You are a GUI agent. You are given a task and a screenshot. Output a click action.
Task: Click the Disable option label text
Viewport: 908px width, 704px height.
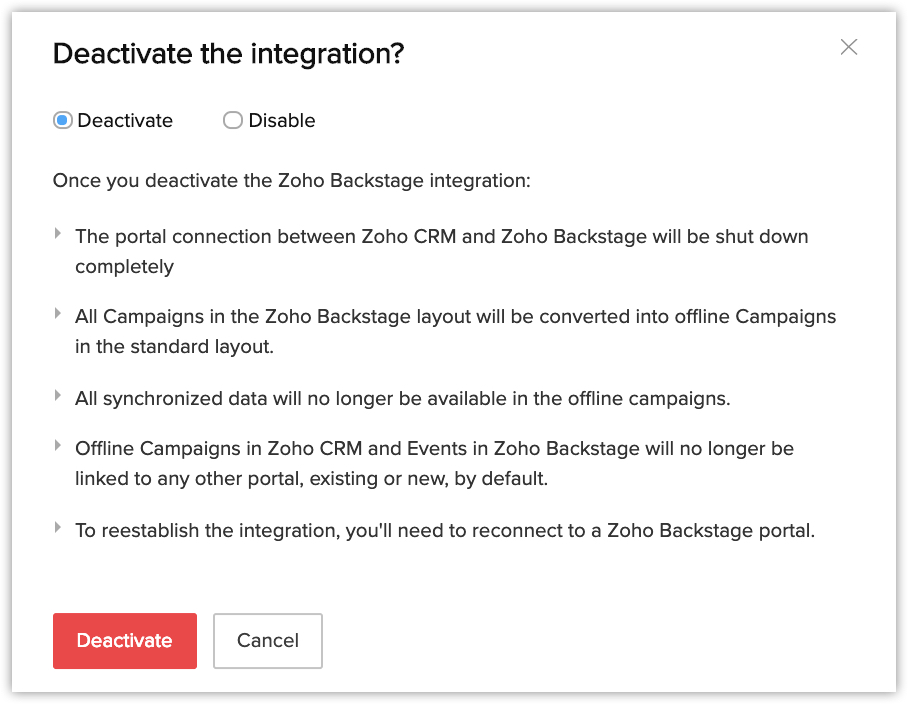282,121
